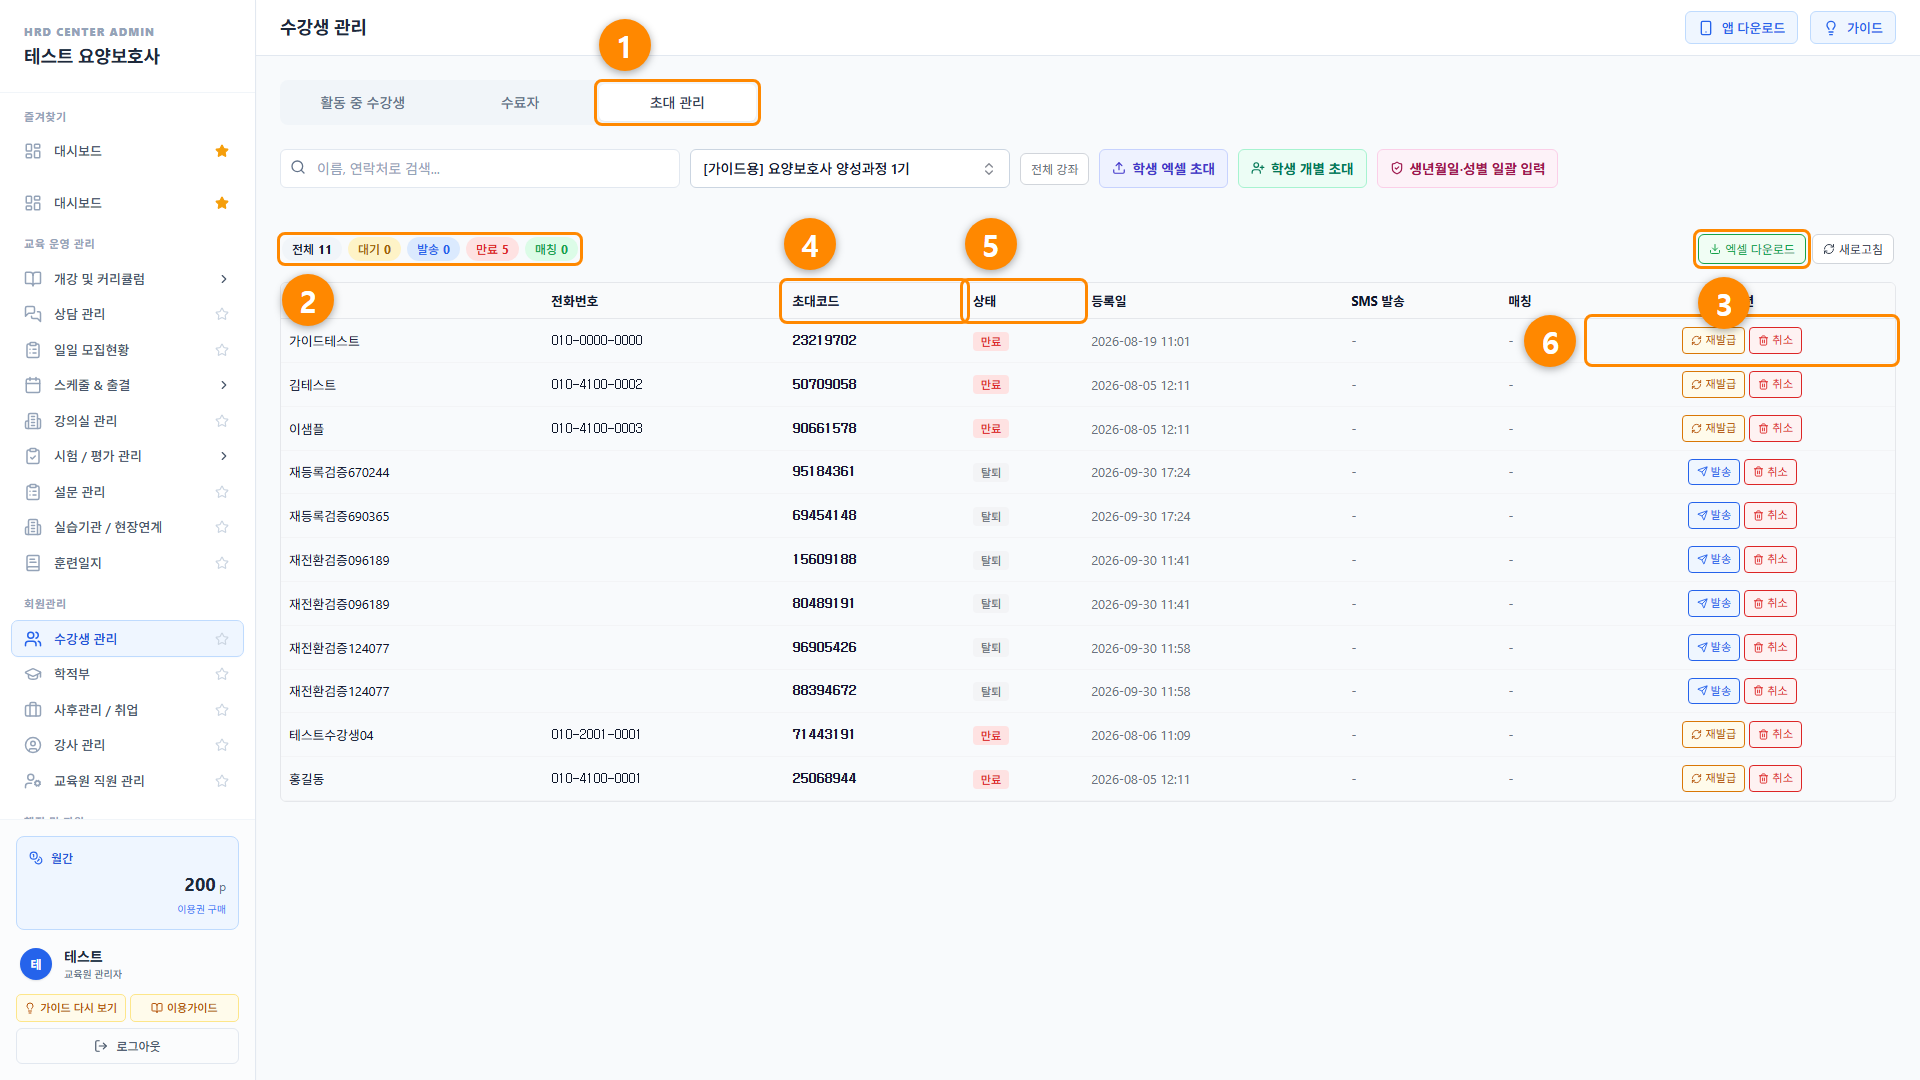The width and height of the screenshot is (1920, 1080).
Task: Toggle favorite star for 학적부
Action: 222,674
